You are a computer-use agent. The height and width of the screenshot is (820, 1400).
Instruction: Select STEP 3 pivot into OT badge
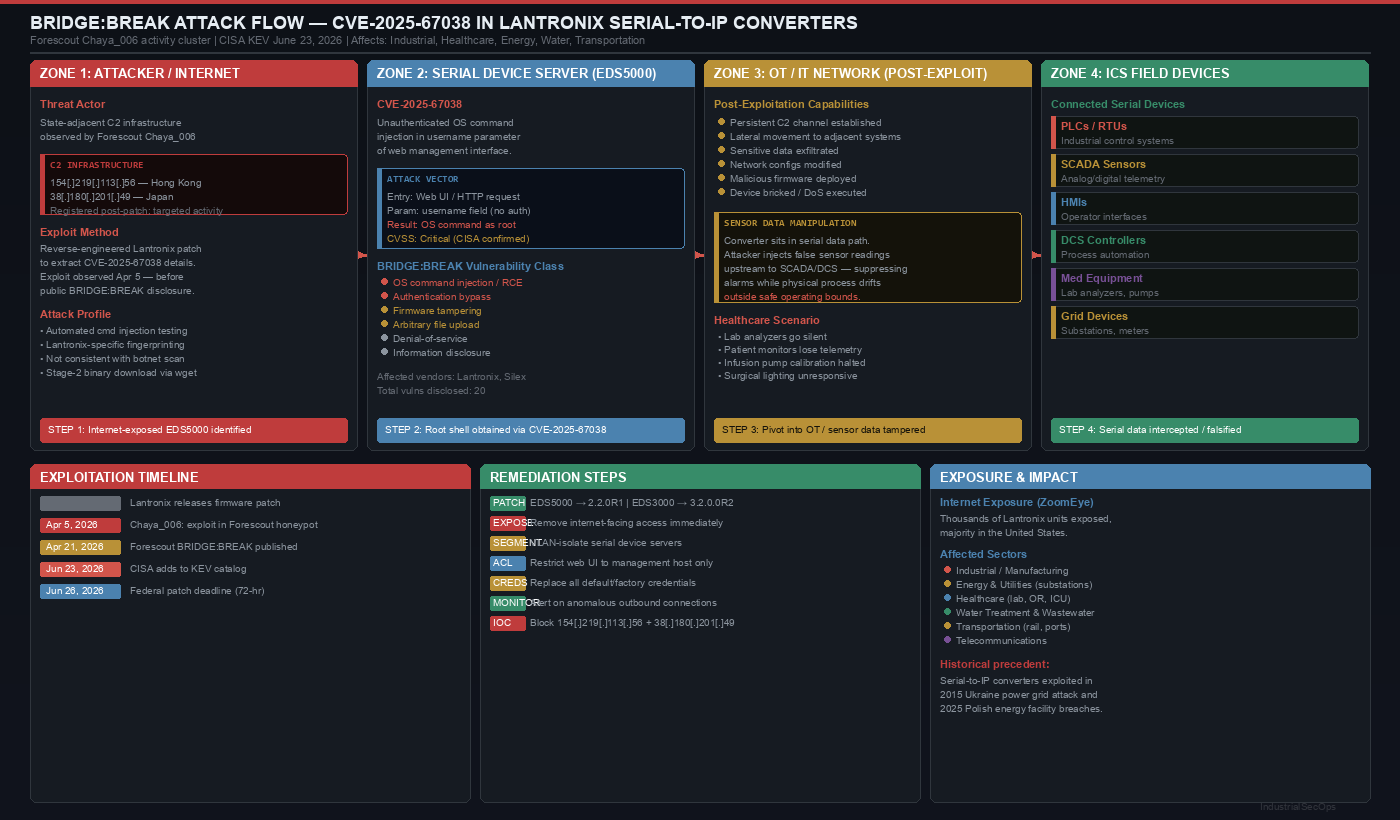click(868, 430)
